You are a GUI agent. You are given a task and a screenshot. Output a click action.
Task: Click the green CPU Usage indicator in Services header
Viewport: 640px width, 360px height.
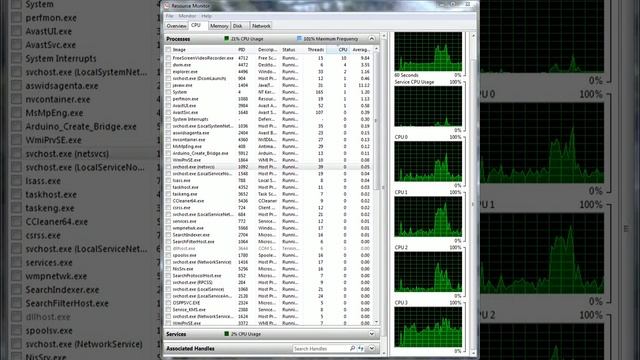[x=227, y=334]
